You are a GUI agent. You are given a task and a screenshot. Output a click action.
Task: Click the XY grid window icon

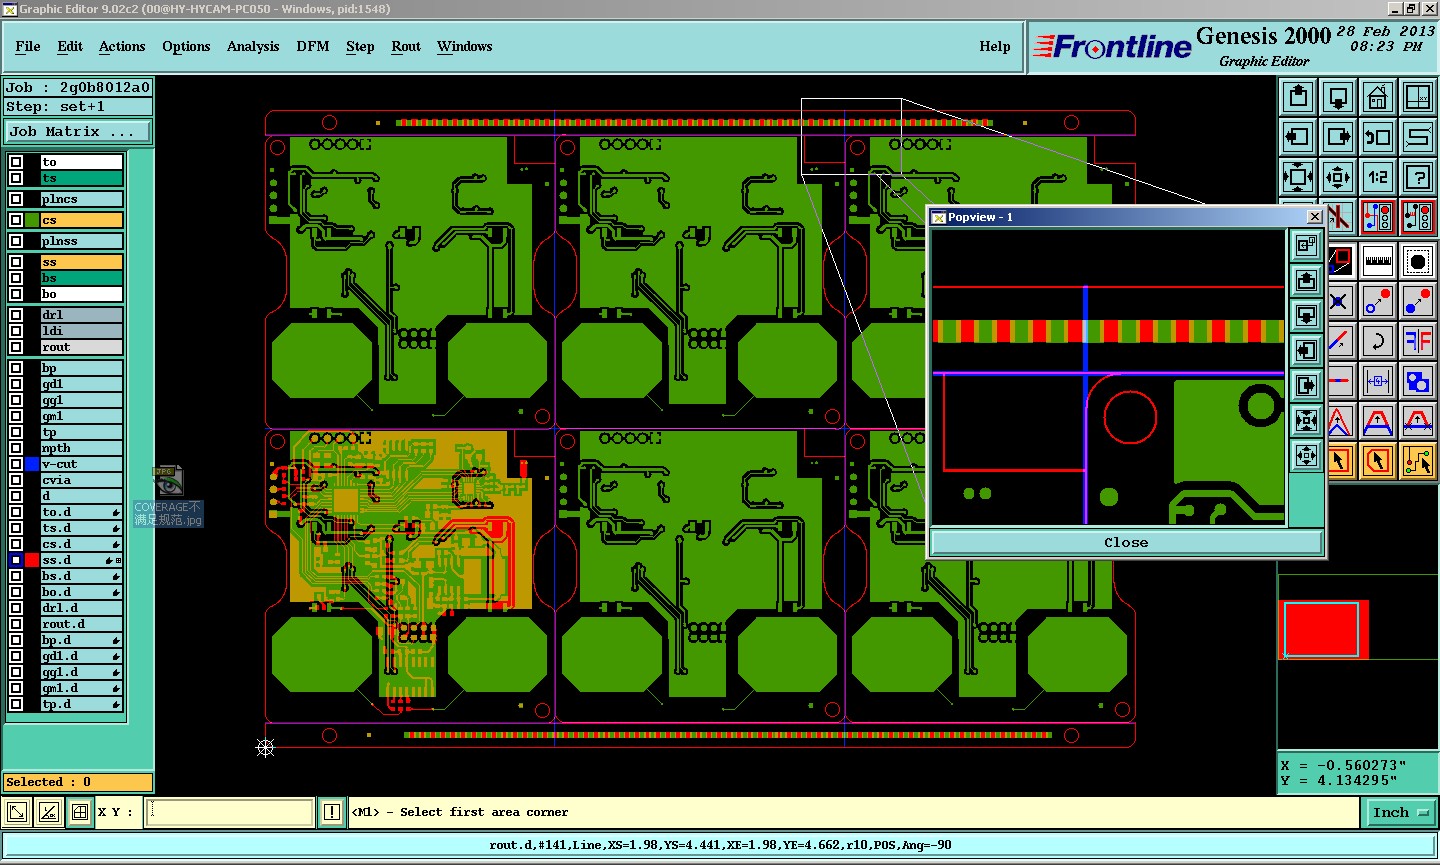click(x=1418, y=97)
